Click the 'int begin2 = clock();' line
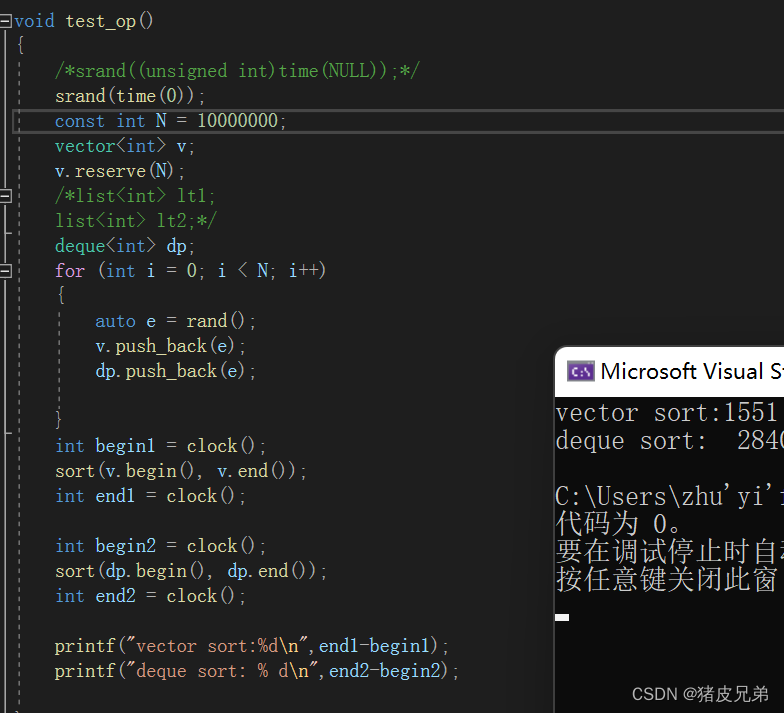 point(160,546)
